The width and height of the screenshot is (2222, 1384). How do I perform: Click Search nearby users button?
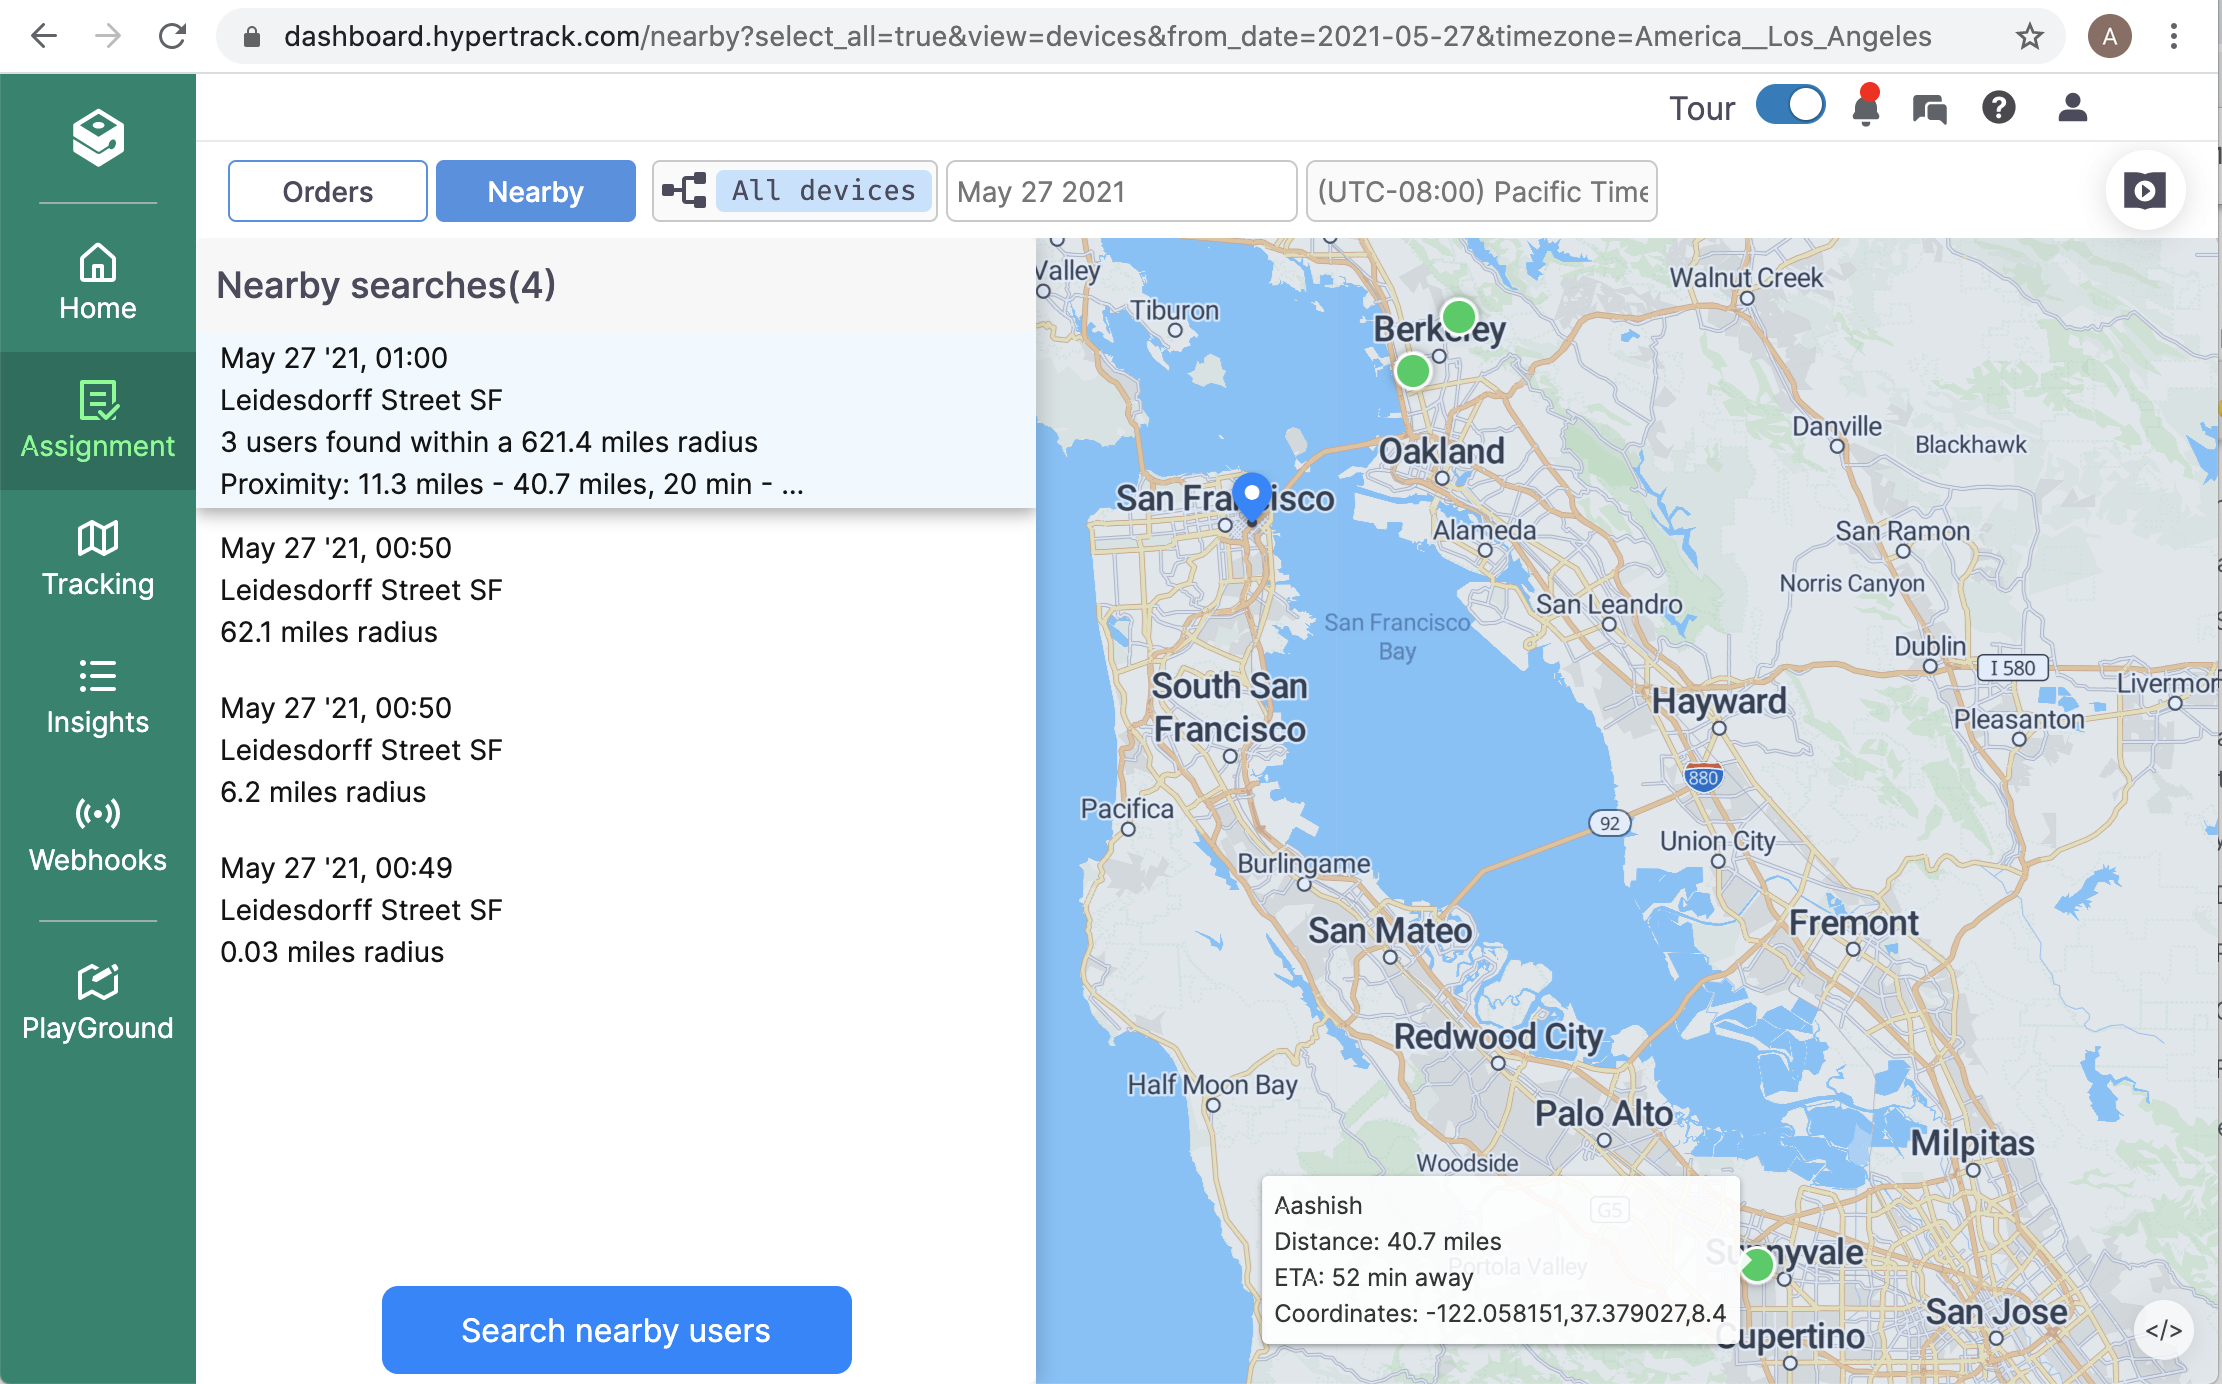pos(616,1329)
